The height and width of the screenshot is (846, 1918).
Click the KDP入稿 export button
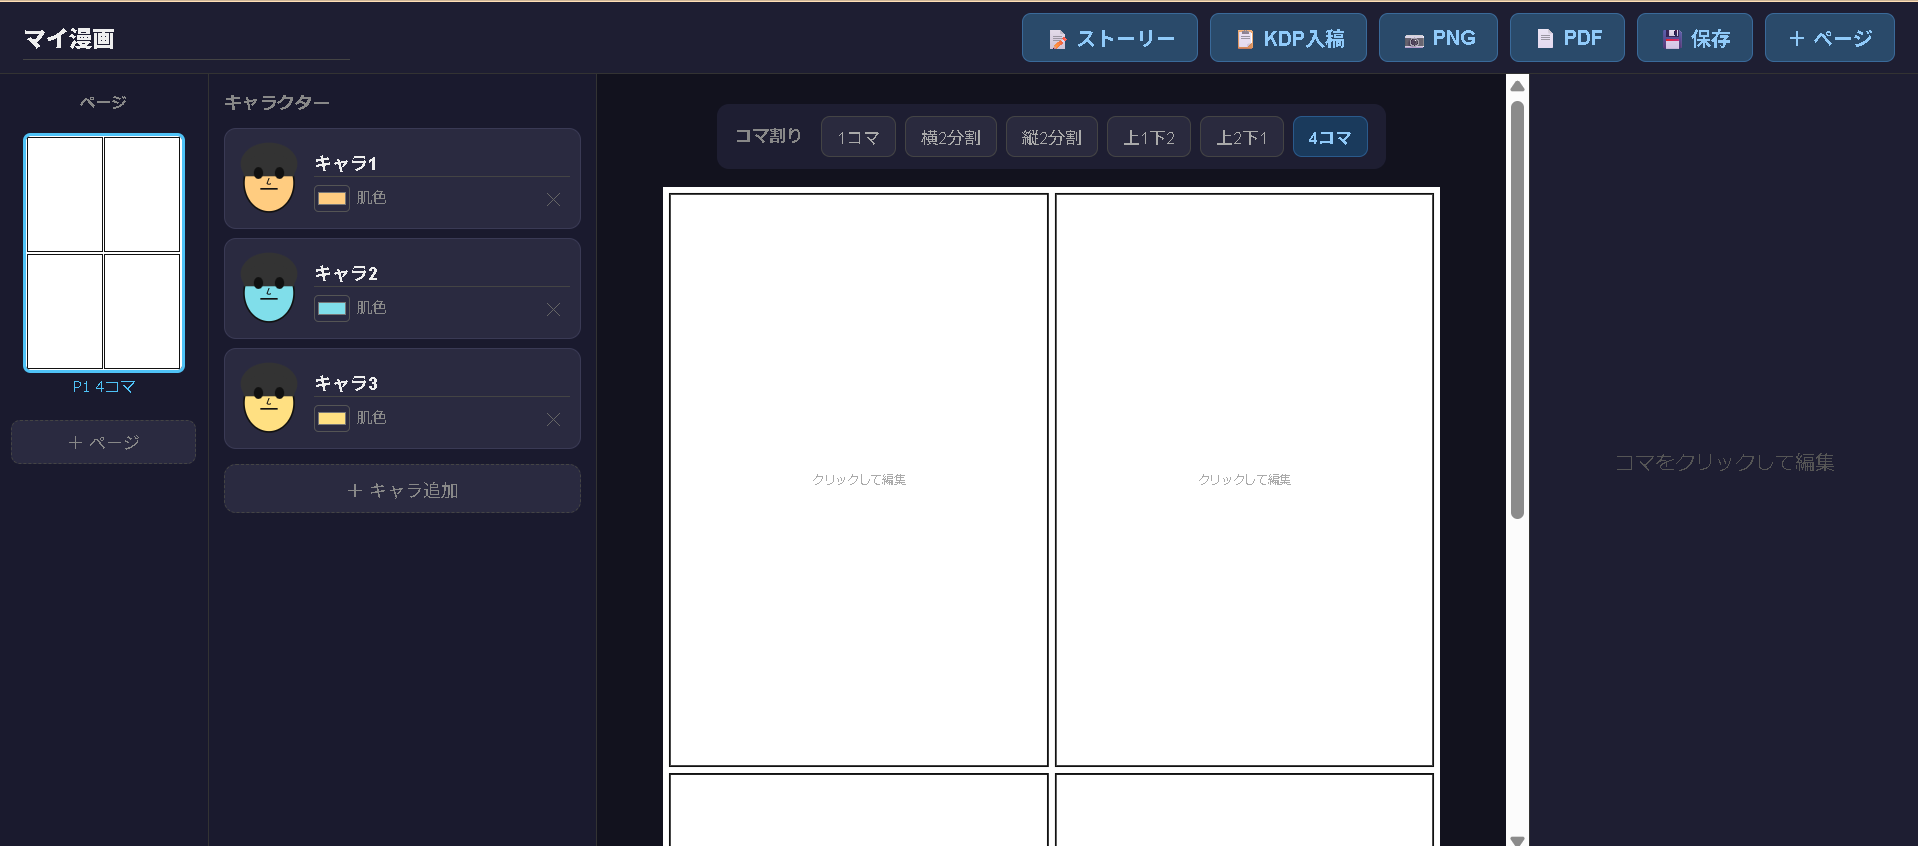(1288, 38)
